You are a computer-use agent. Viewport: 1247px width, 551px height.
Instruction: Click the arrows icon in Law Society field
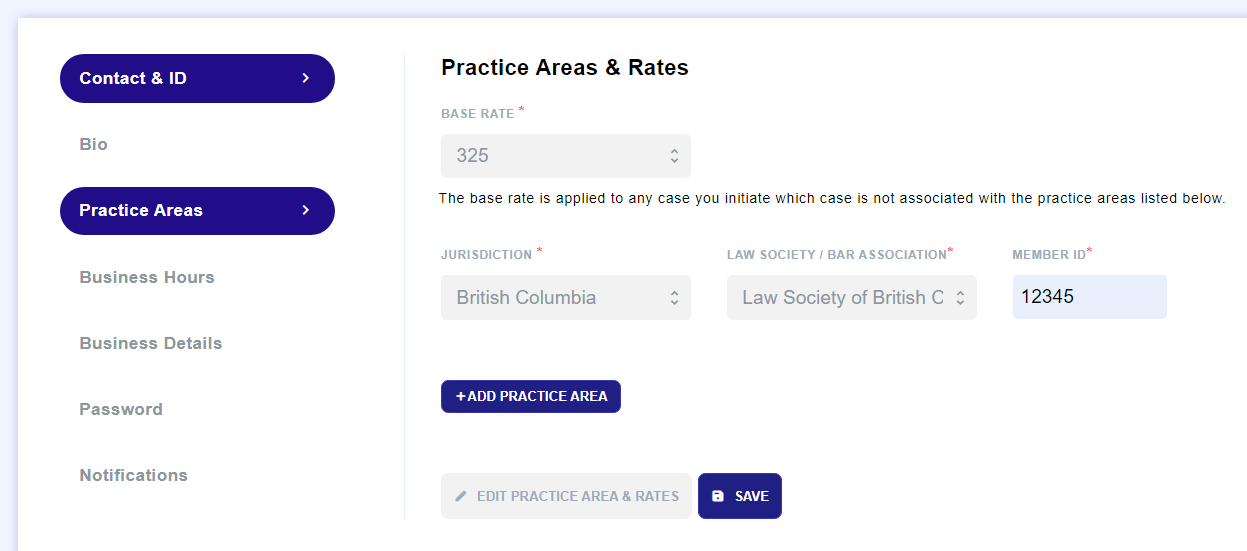[x=960, y=297]
